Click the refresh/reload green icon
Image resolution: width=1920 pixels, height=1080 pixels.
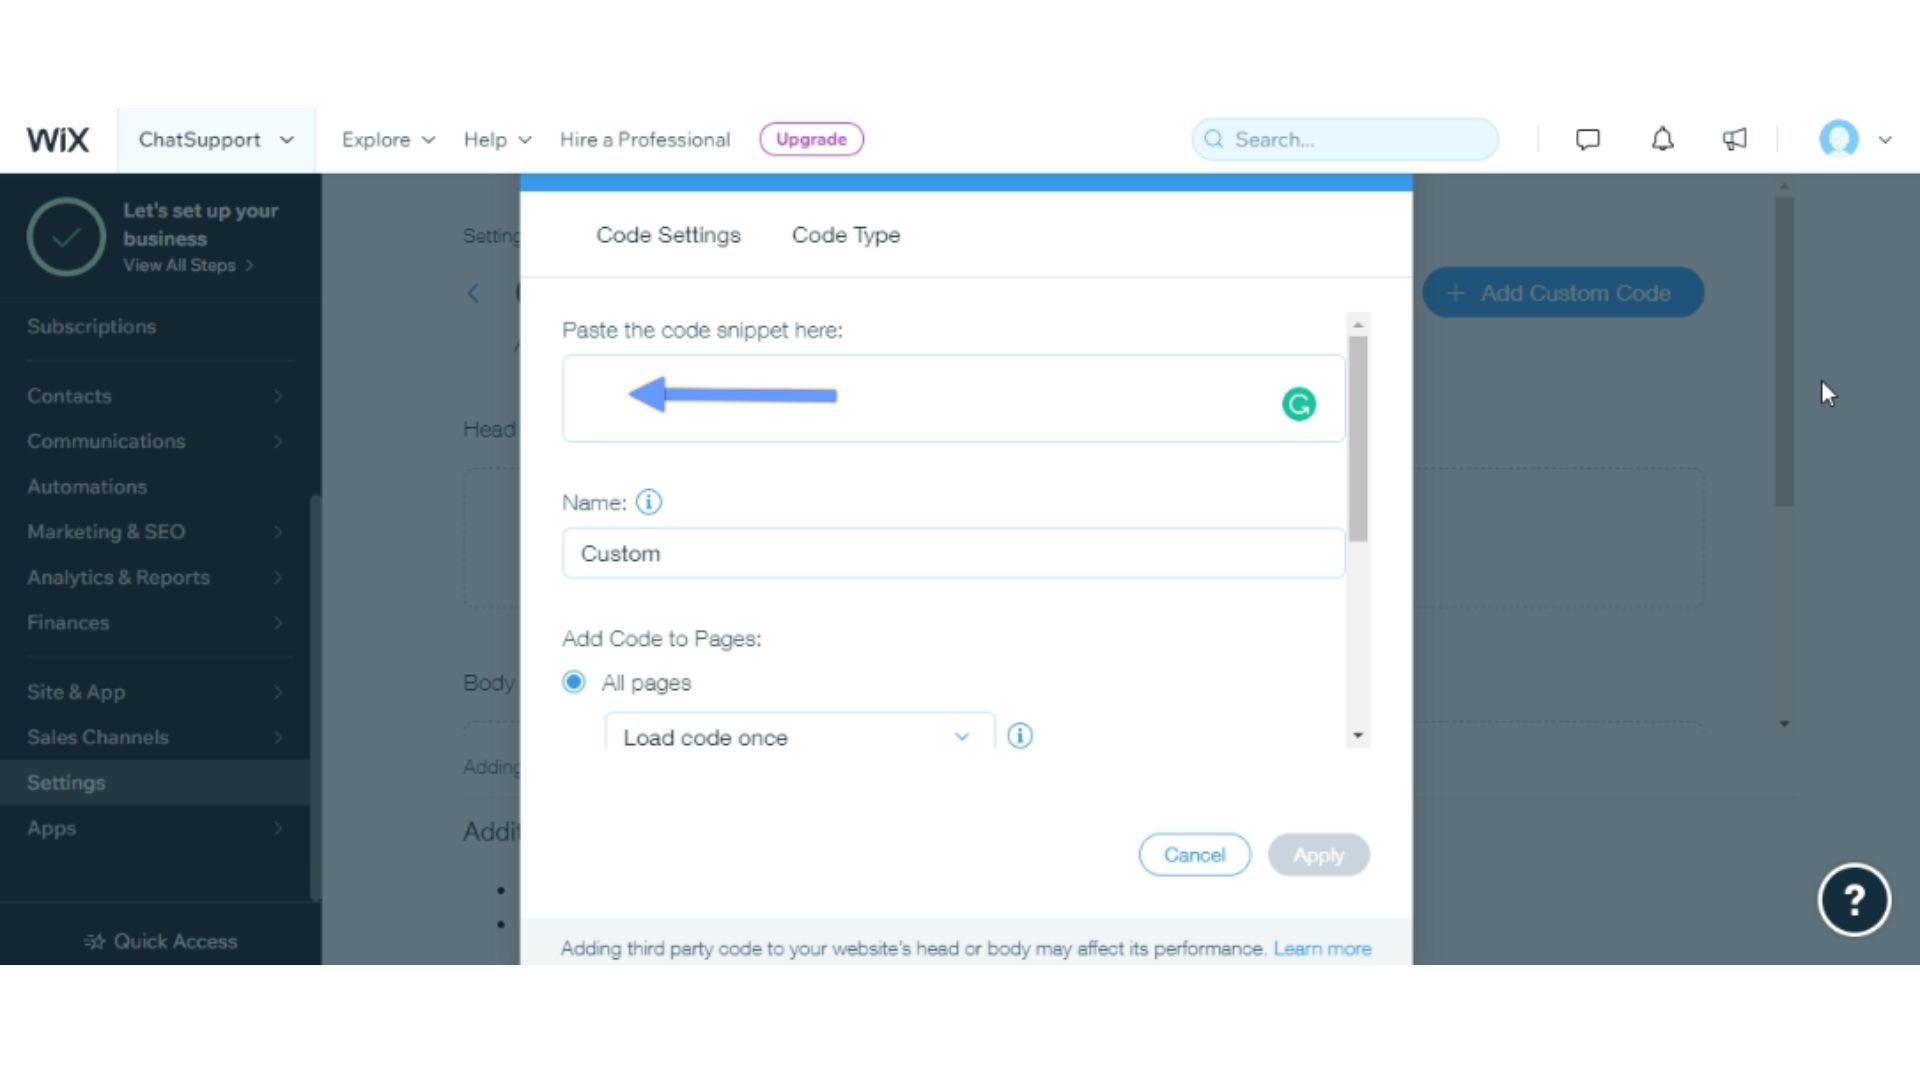(x=1298, y=404)
